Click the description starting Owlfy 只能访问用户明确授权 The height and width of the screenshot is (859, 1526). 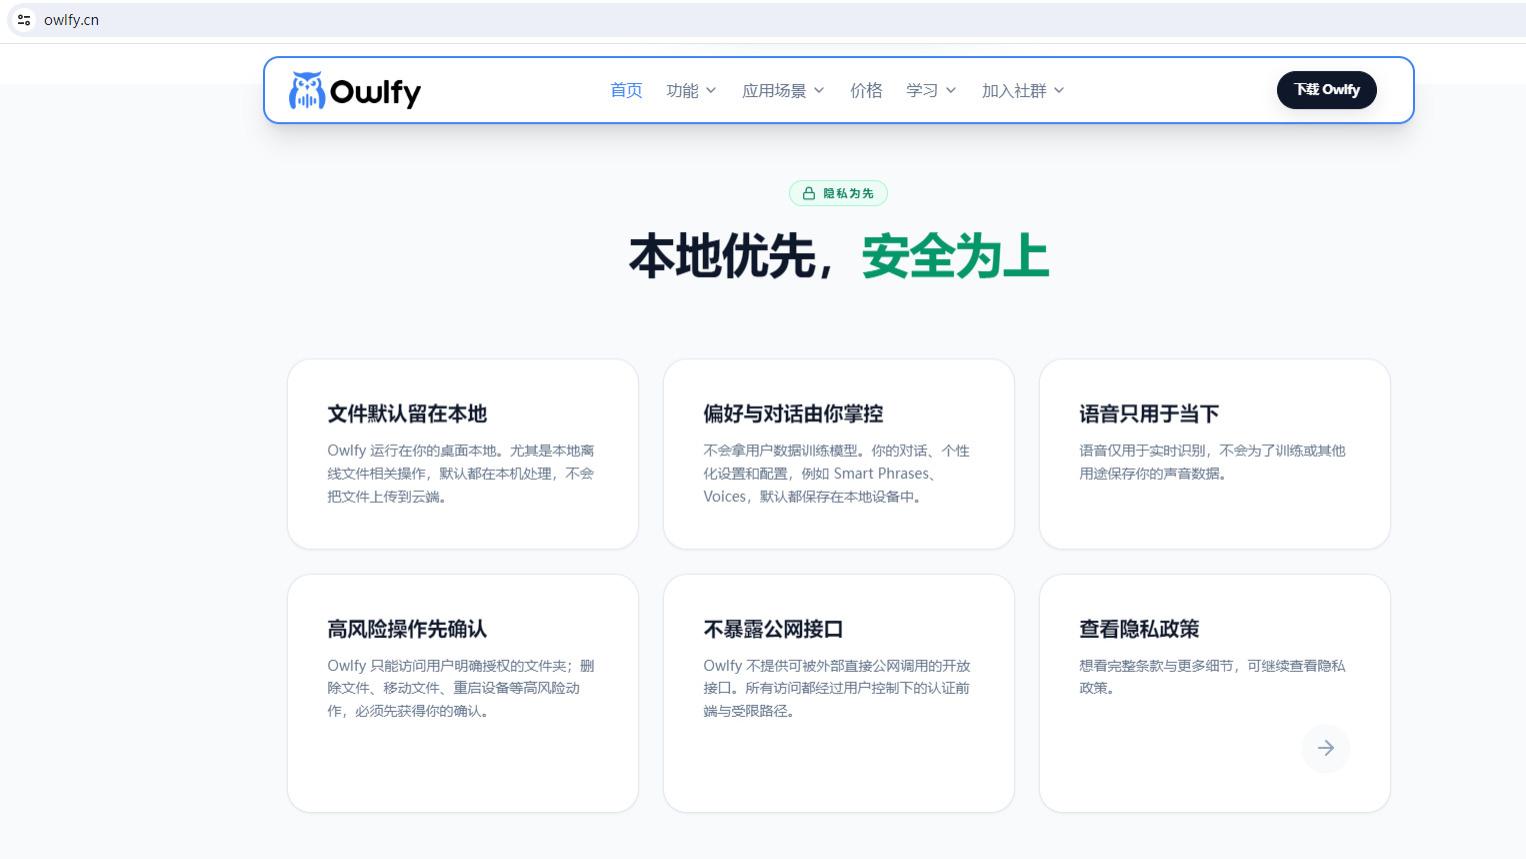(461, 688)
